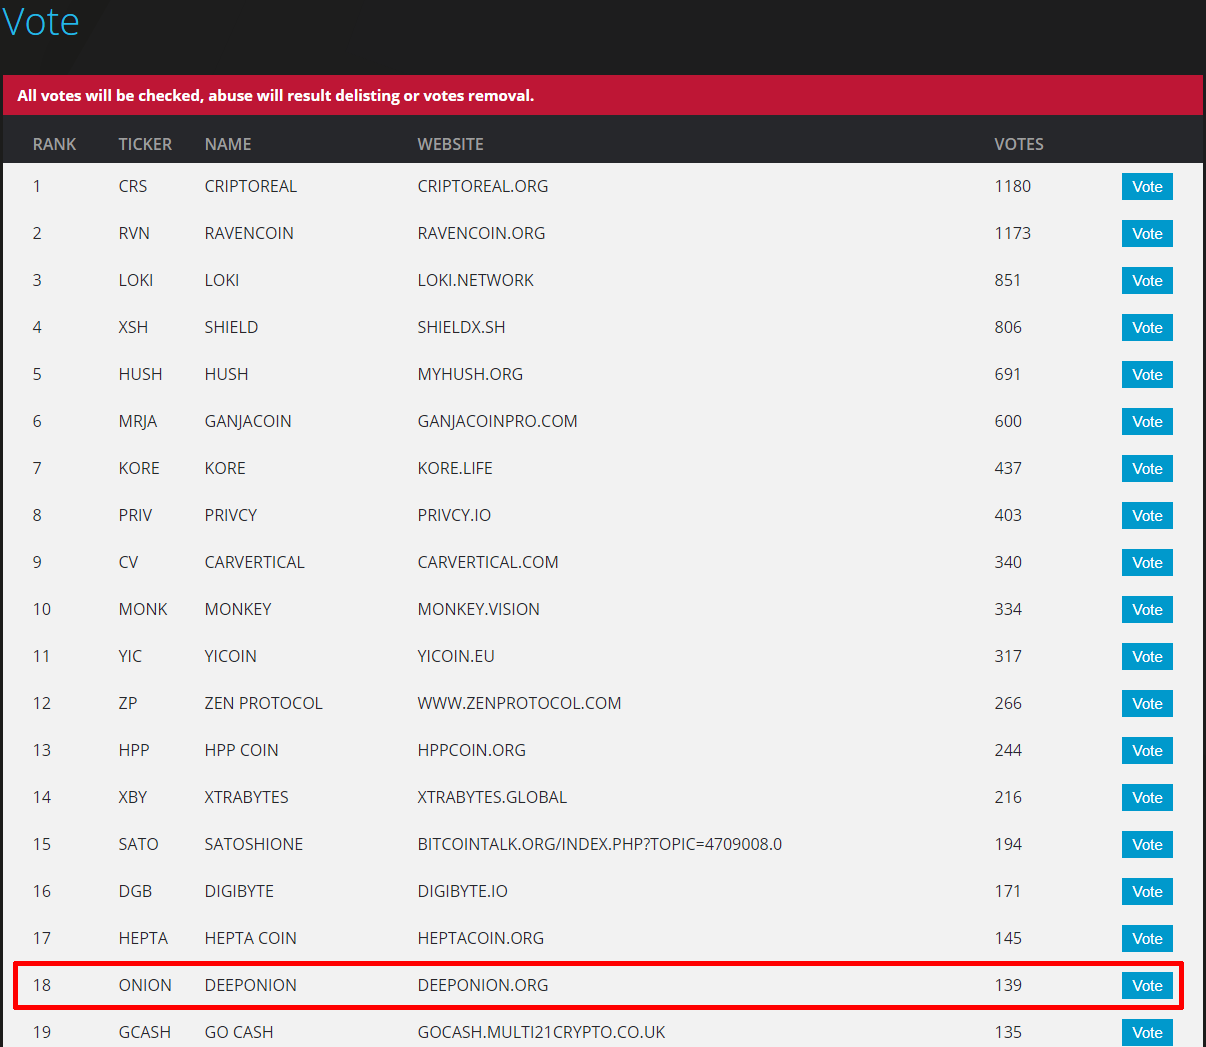Visit MYHUSH.ORG website
The width and height of the screenshot is (1206, 1047).
point(470,374)
